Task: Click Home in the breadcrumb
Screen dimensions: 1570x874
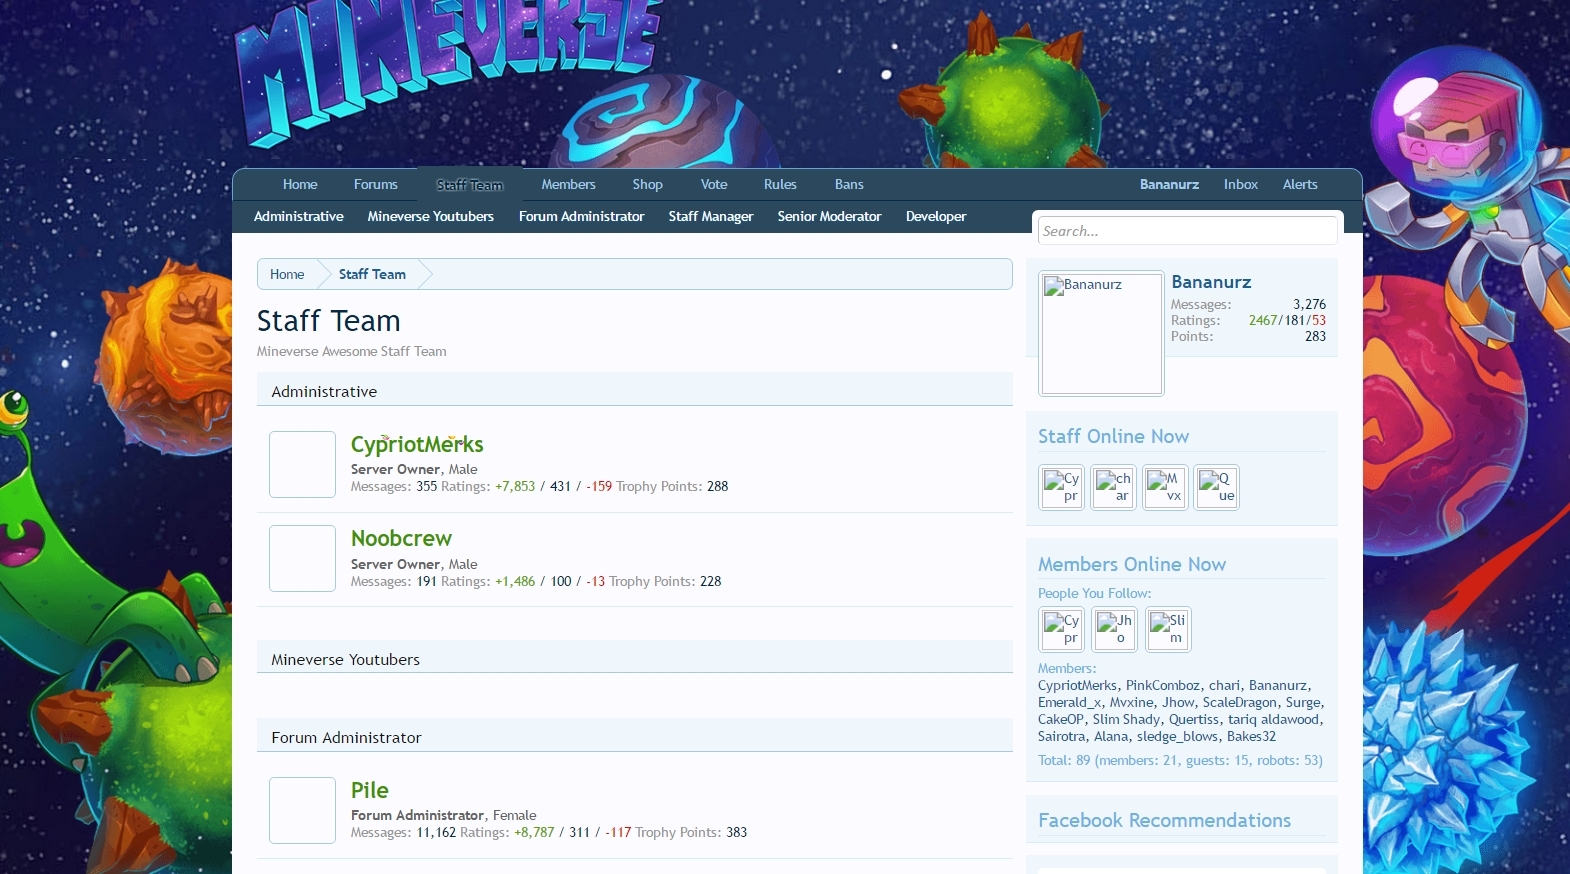Action: 287,274
